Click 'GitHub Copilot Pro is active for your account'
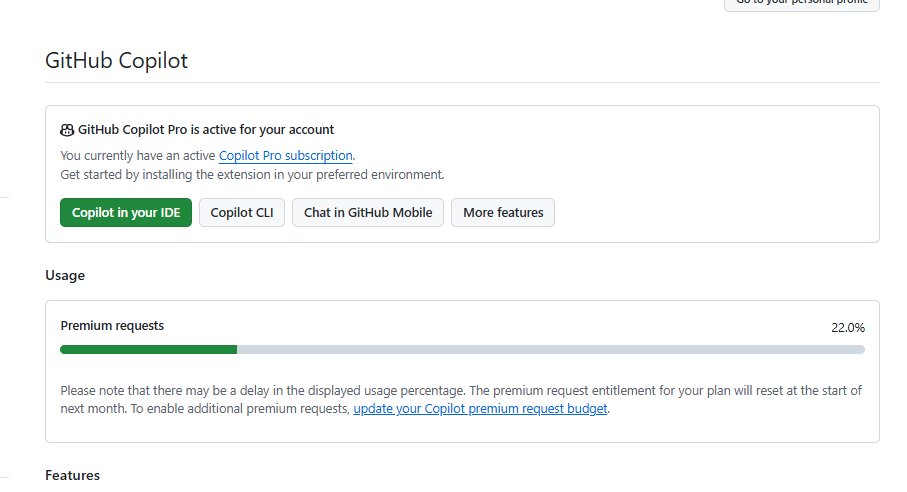This screenshot has width=907, height=492. point(206,130)
